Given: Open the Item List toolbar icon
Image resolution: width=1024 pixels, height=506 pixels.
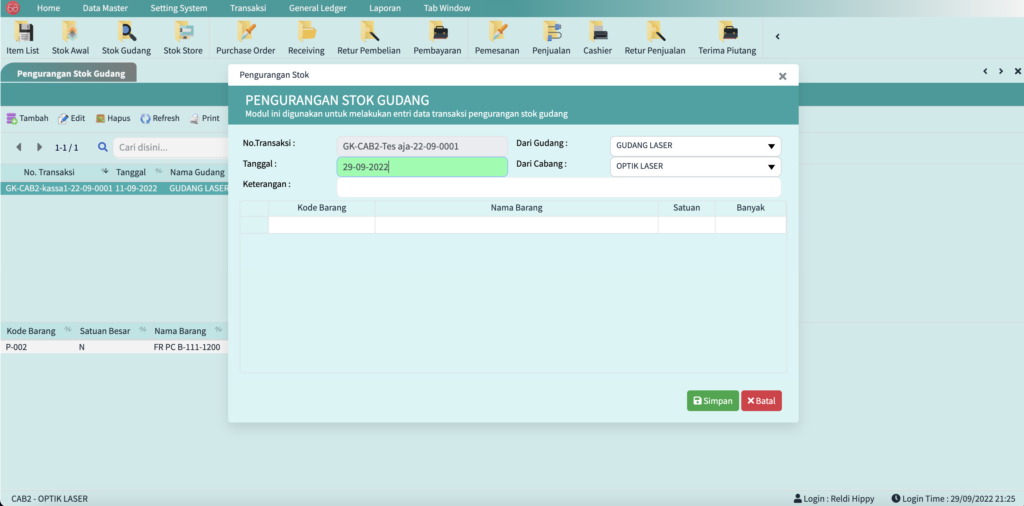Looking at the screenshot, I should 24,37.
